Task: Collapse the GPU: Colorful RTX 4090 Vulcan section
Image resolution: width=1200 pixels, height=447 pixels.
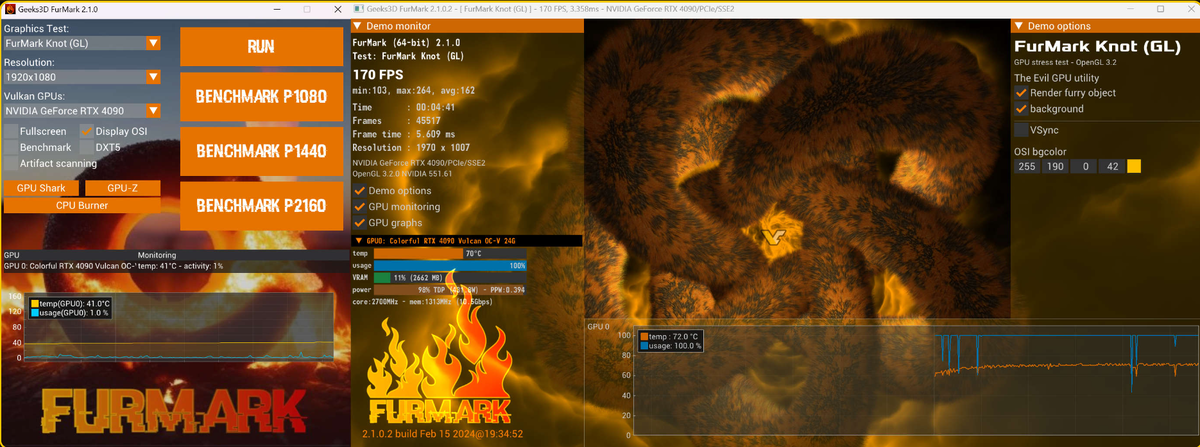Action: coord(359,241)
